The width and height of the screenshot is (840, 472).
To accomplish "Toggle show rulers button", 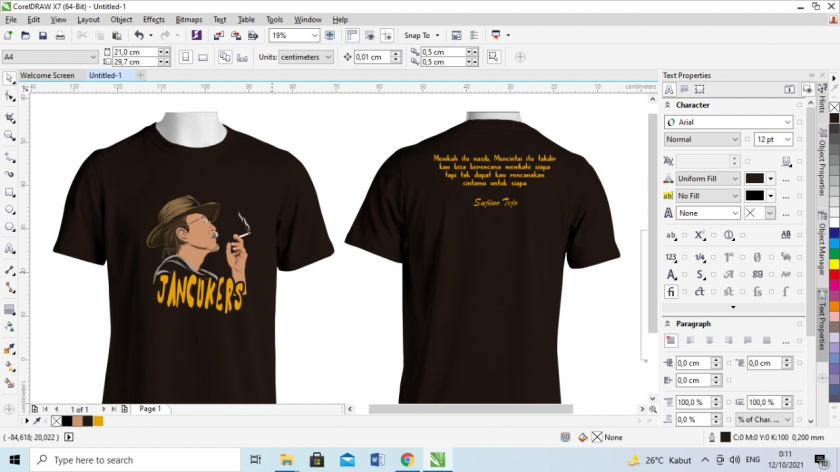I will pos(352,35).
